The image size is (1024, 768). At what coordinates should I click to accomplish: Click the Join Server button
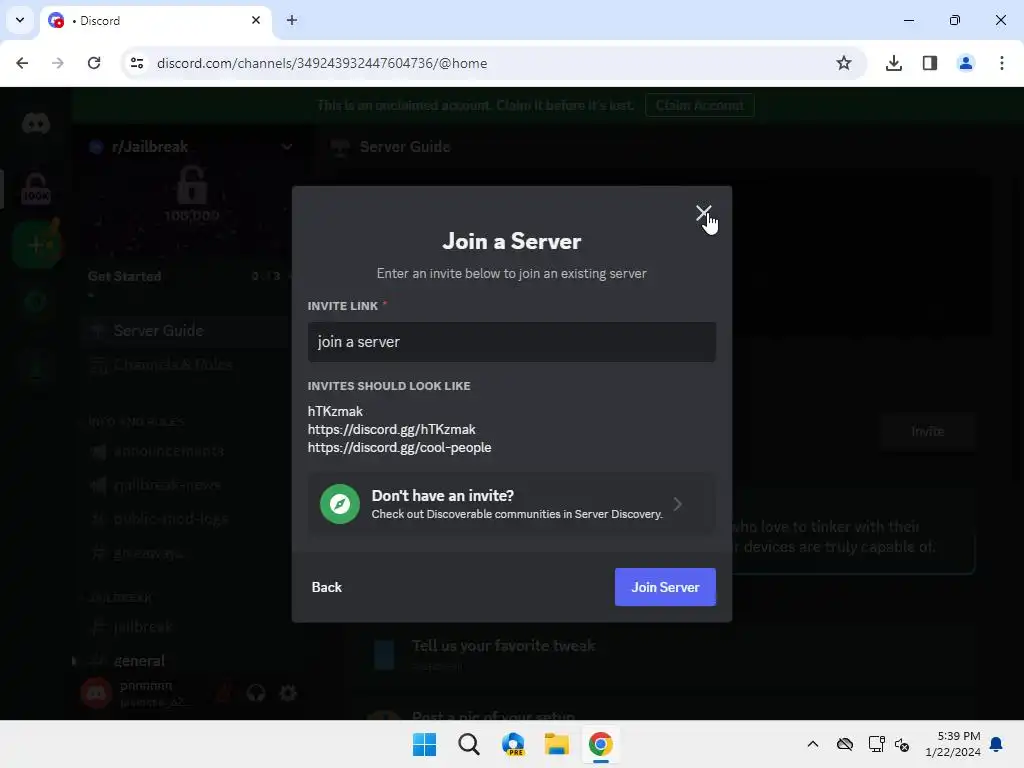click(x=665, y=587)
